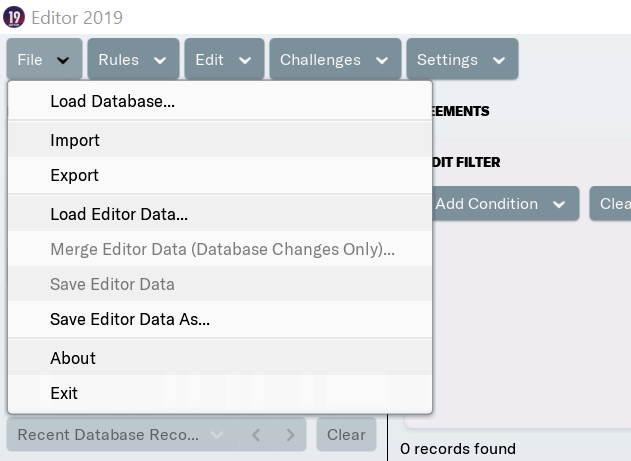Open the Add Condition dropdown
Image resolution: width=631 pixels, height=461 pixels.
[x=506, y=204]
